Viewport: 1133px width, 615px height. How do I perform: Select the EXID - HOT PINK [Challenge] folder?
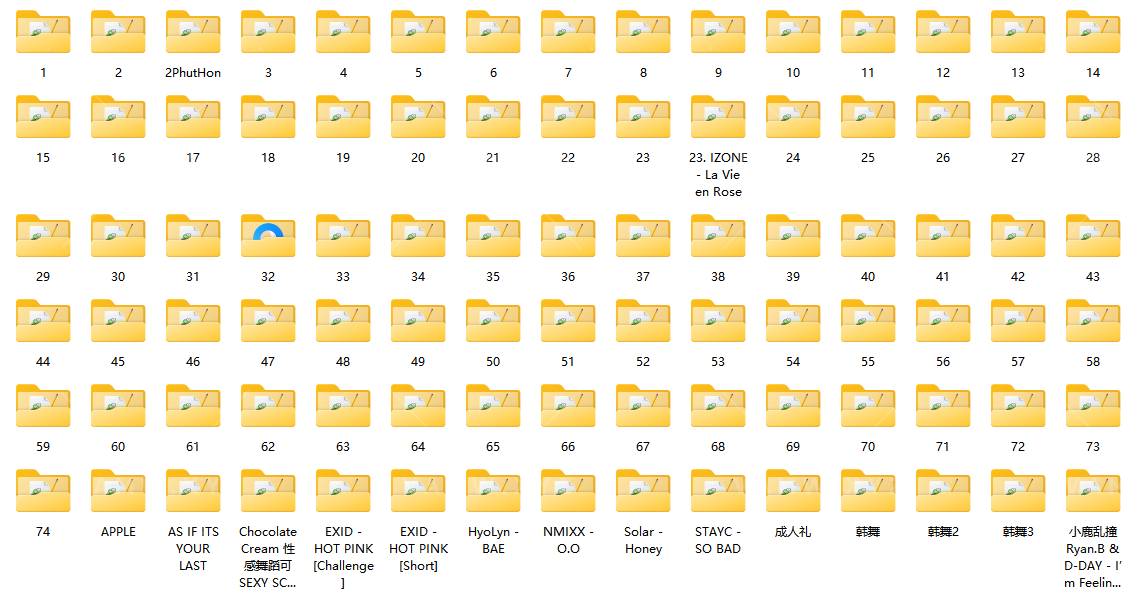[343, 492]
